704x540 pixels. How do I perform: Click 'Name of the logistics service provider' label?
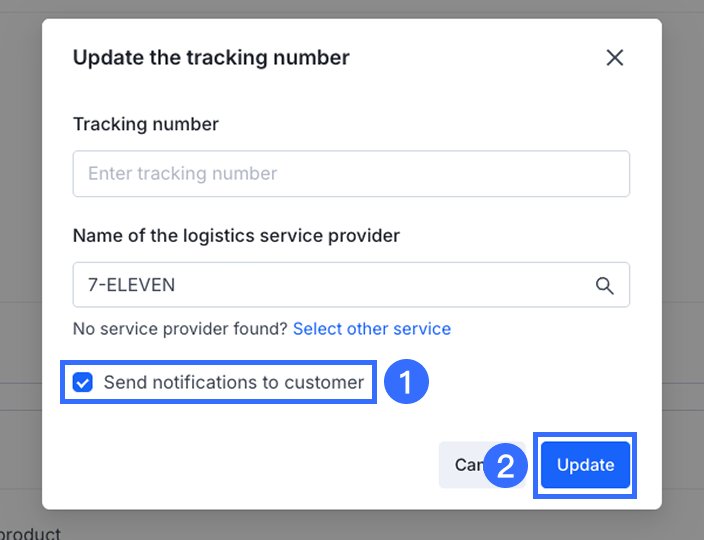point(236,236)
